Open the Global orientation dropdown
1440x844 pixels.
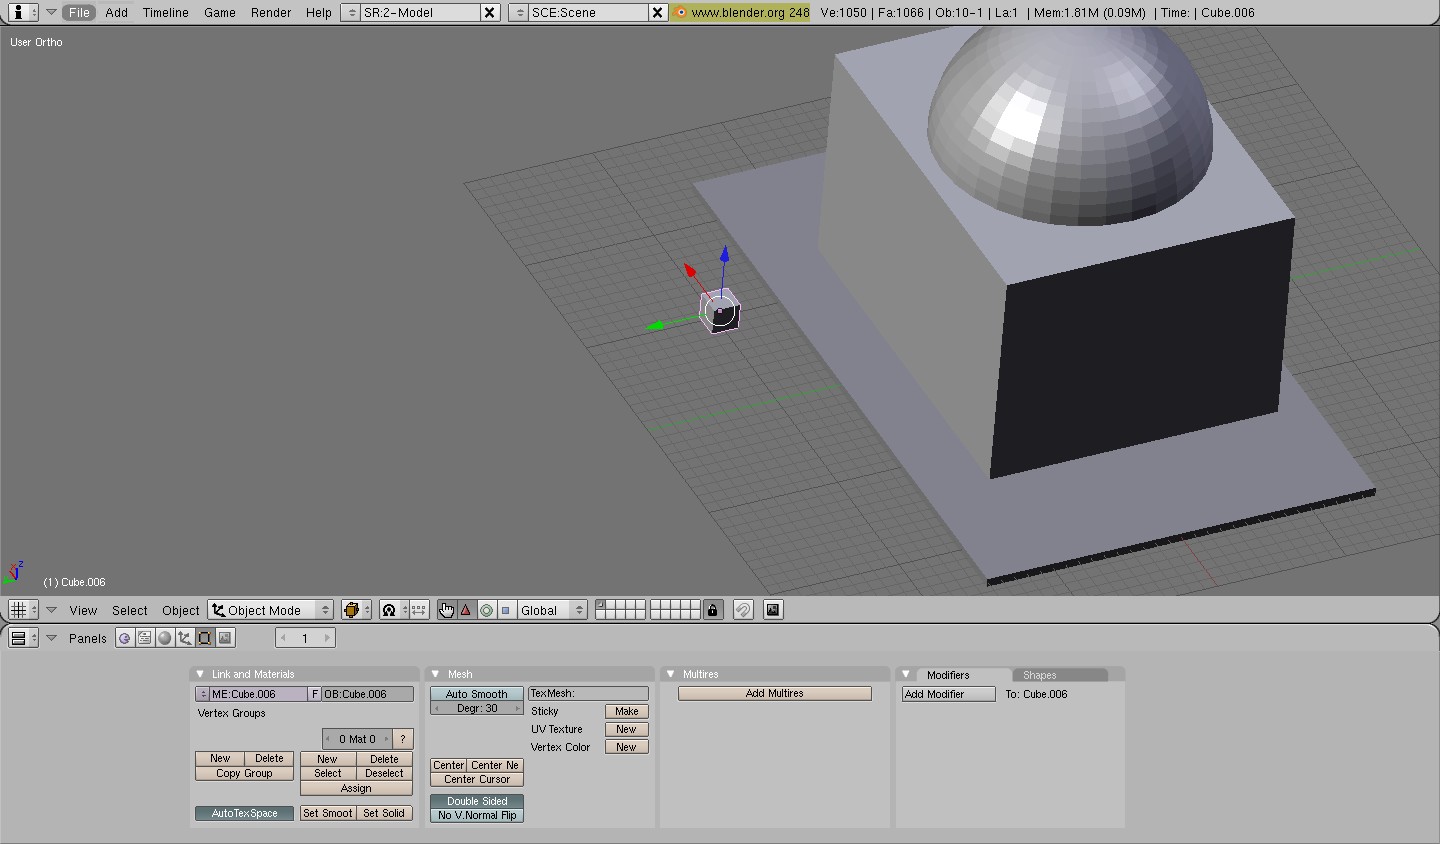coord(551,610)
